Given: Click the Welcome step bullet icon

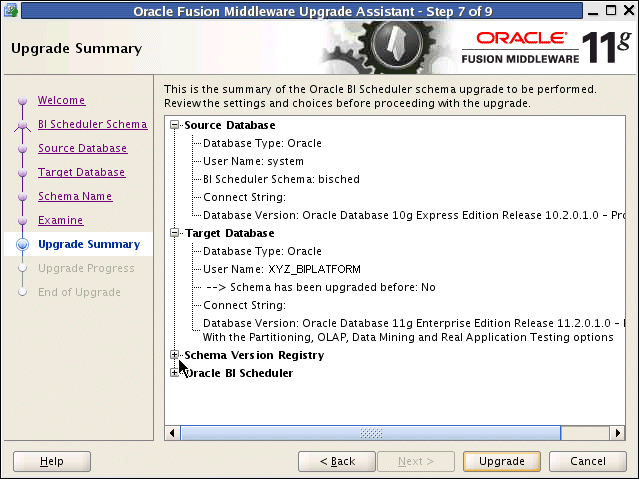Looking at the screenshot, I should point(22,100).
